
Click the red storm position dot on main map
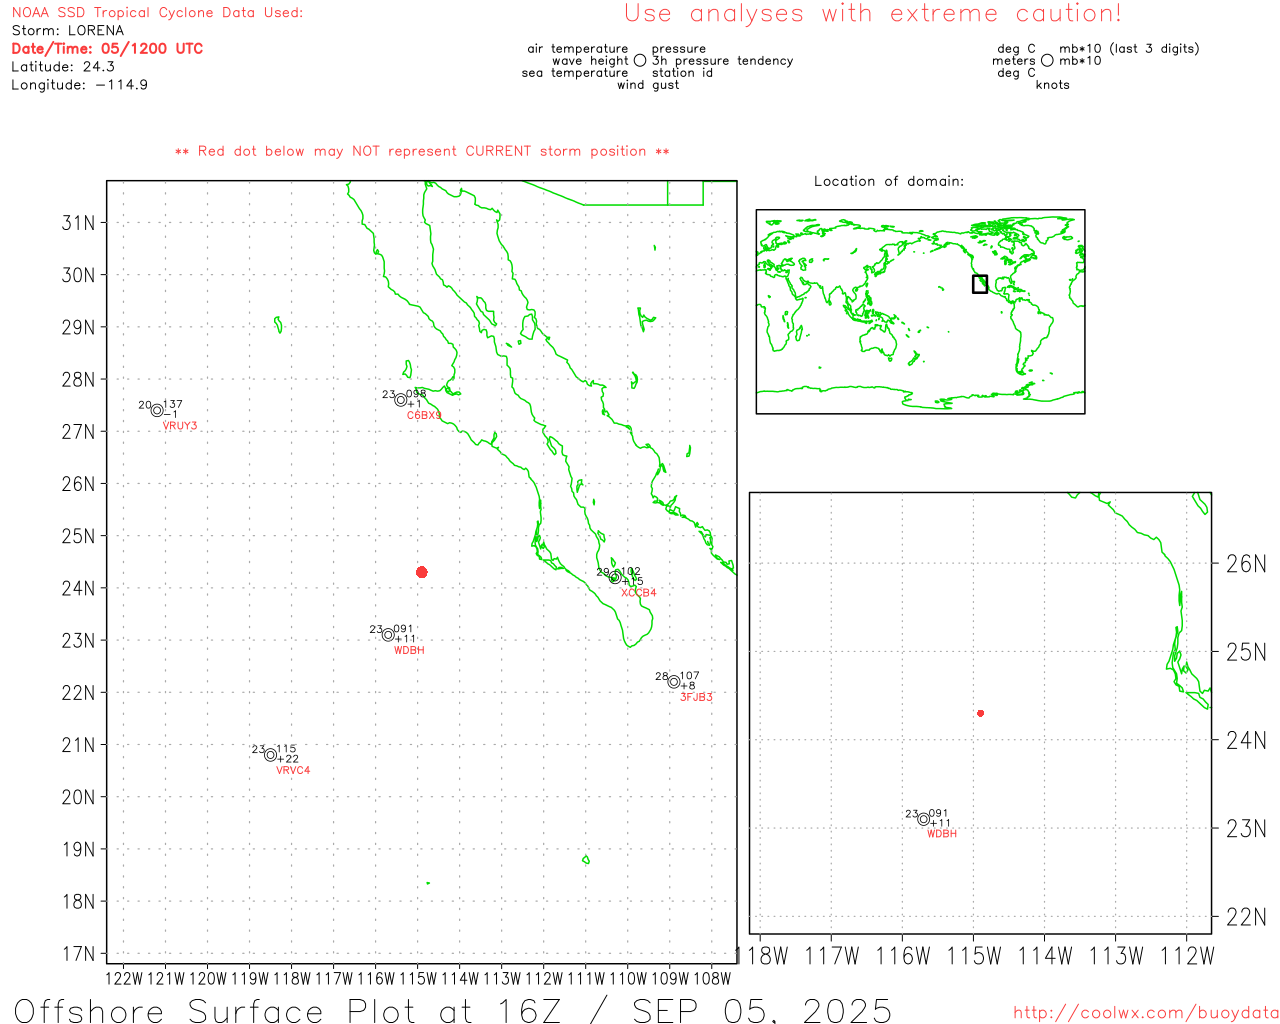pos(422,572)
